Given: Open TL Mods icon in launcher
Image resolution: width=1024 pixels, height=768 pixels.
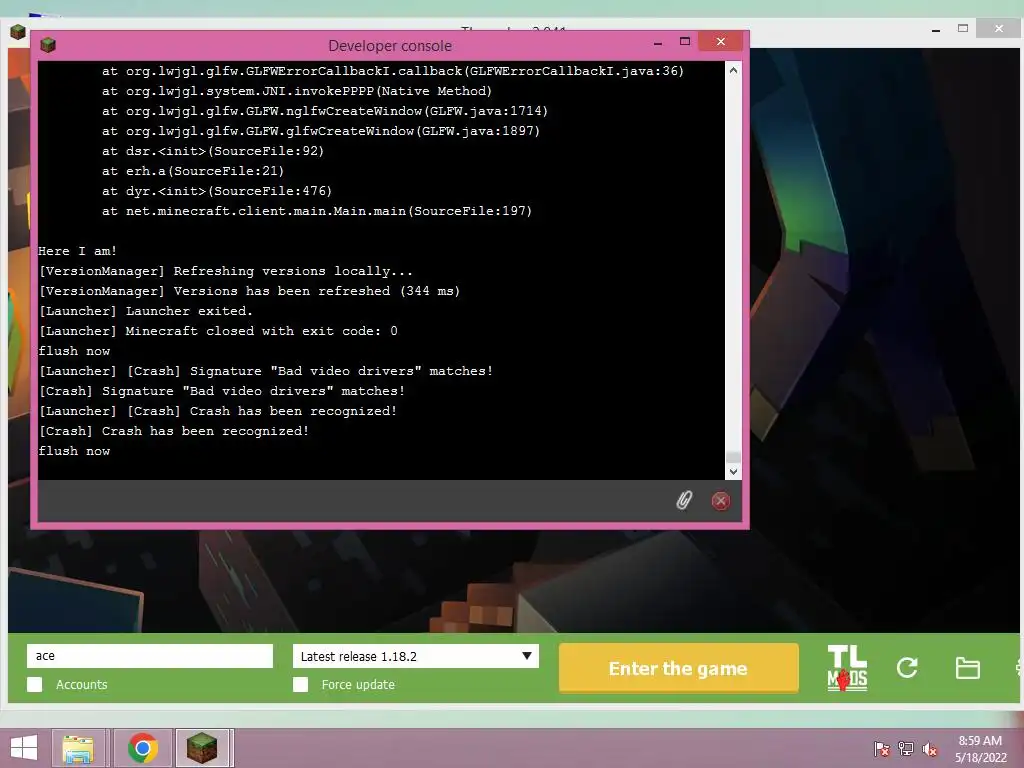Looking at the screenshot, I should (x=847, y=668).
